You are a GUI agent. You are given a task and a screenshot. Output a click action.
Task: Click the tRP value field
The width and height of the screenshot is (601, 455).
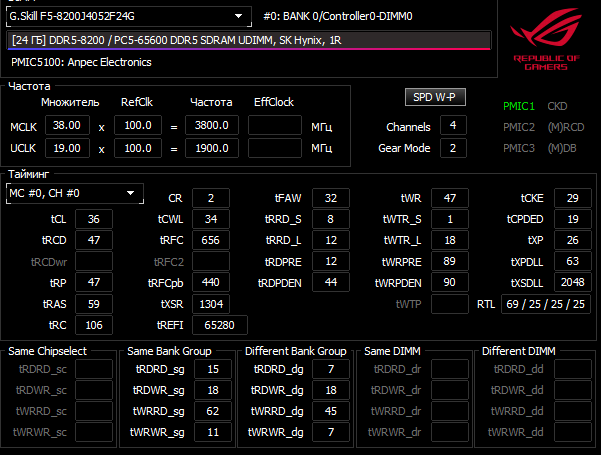coord(94,283)
